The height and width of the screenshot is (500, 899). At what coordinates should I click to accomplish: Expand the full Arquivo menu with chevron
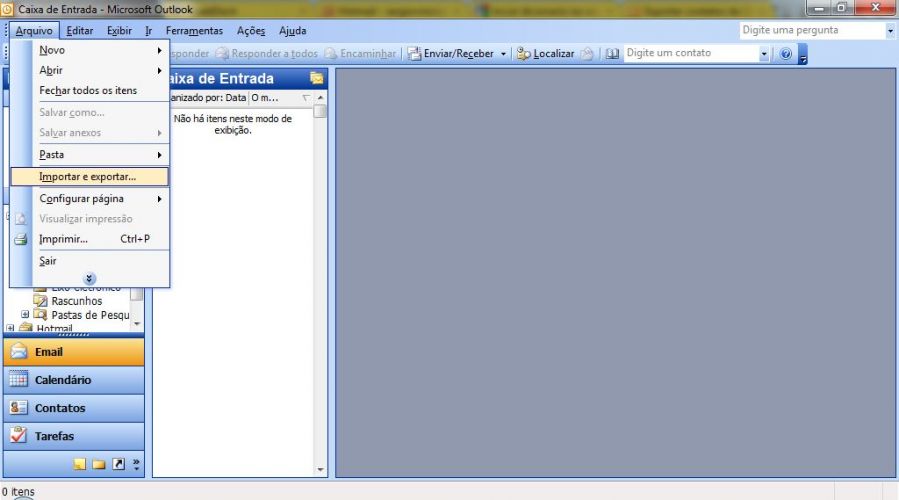point(89,279)
